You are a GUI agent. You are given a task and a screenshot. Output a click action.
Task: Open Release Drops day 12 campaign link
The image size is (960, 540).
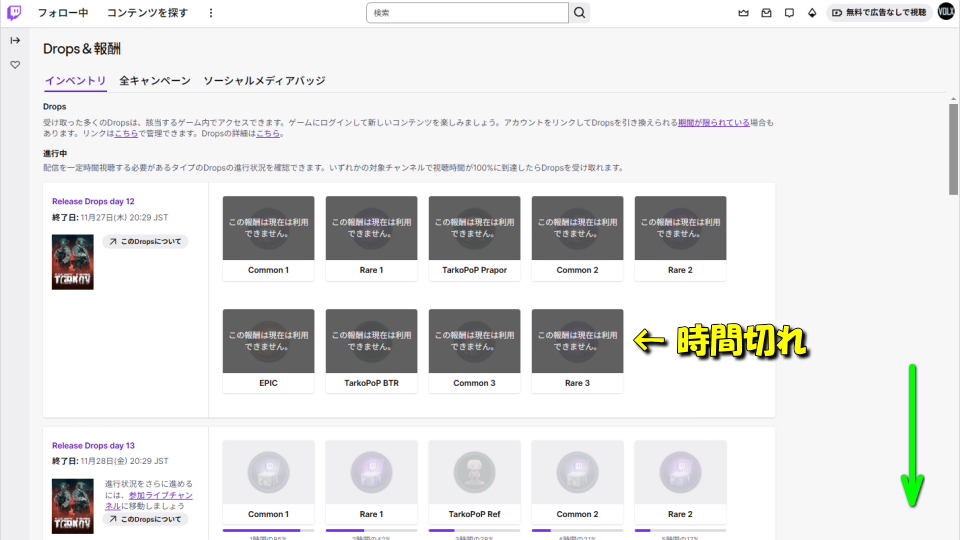pyautogui.click(x=93, y=201)
